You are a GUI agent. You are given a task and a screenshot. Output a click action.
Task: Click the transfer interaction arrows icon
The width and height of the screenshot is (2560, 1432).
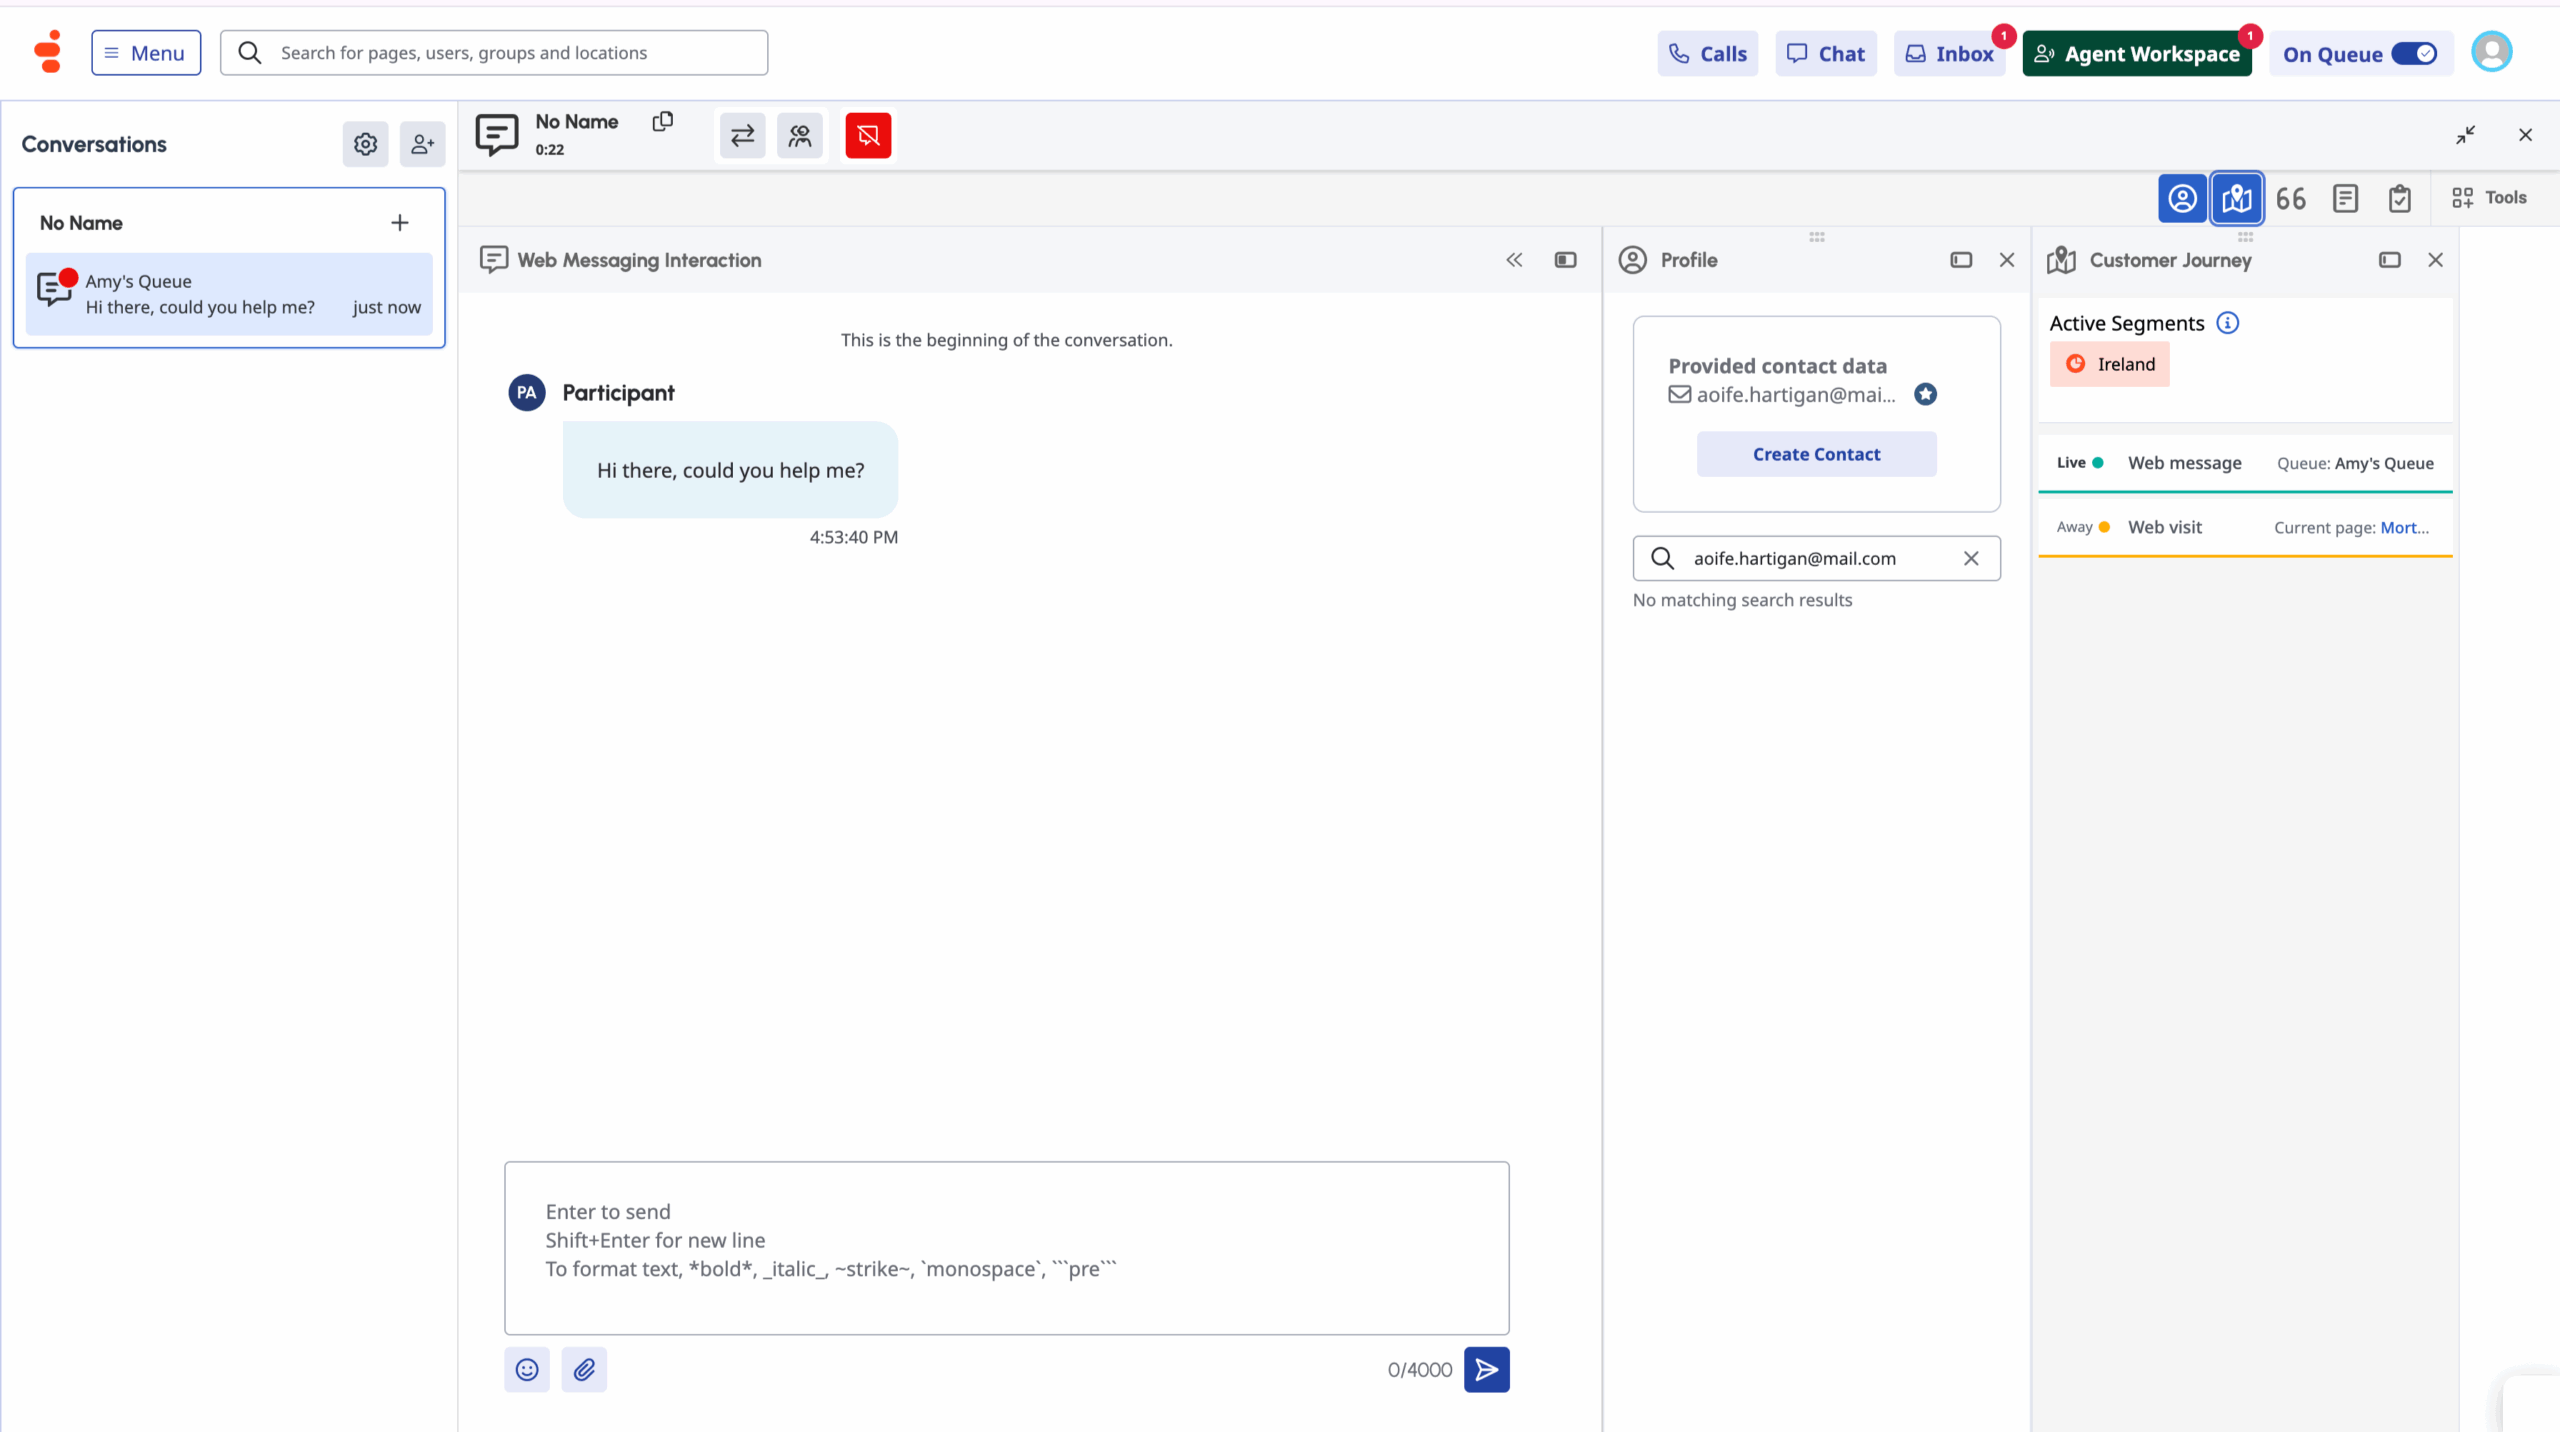(x=742, y=135)
